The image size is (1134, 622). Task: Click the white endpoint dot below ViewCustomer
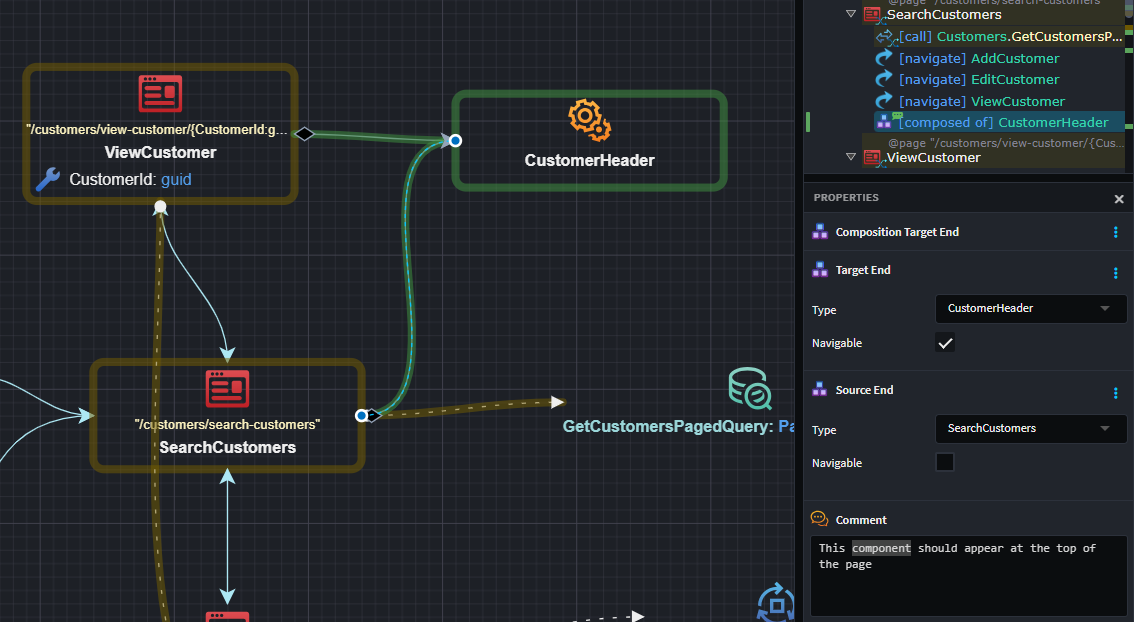(x=161, y=208)
